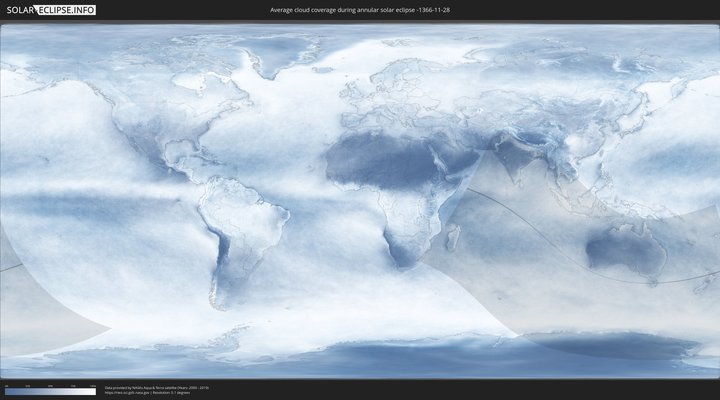
Task: Click the NASA satellite data credit line
Action: click(157, 388)
